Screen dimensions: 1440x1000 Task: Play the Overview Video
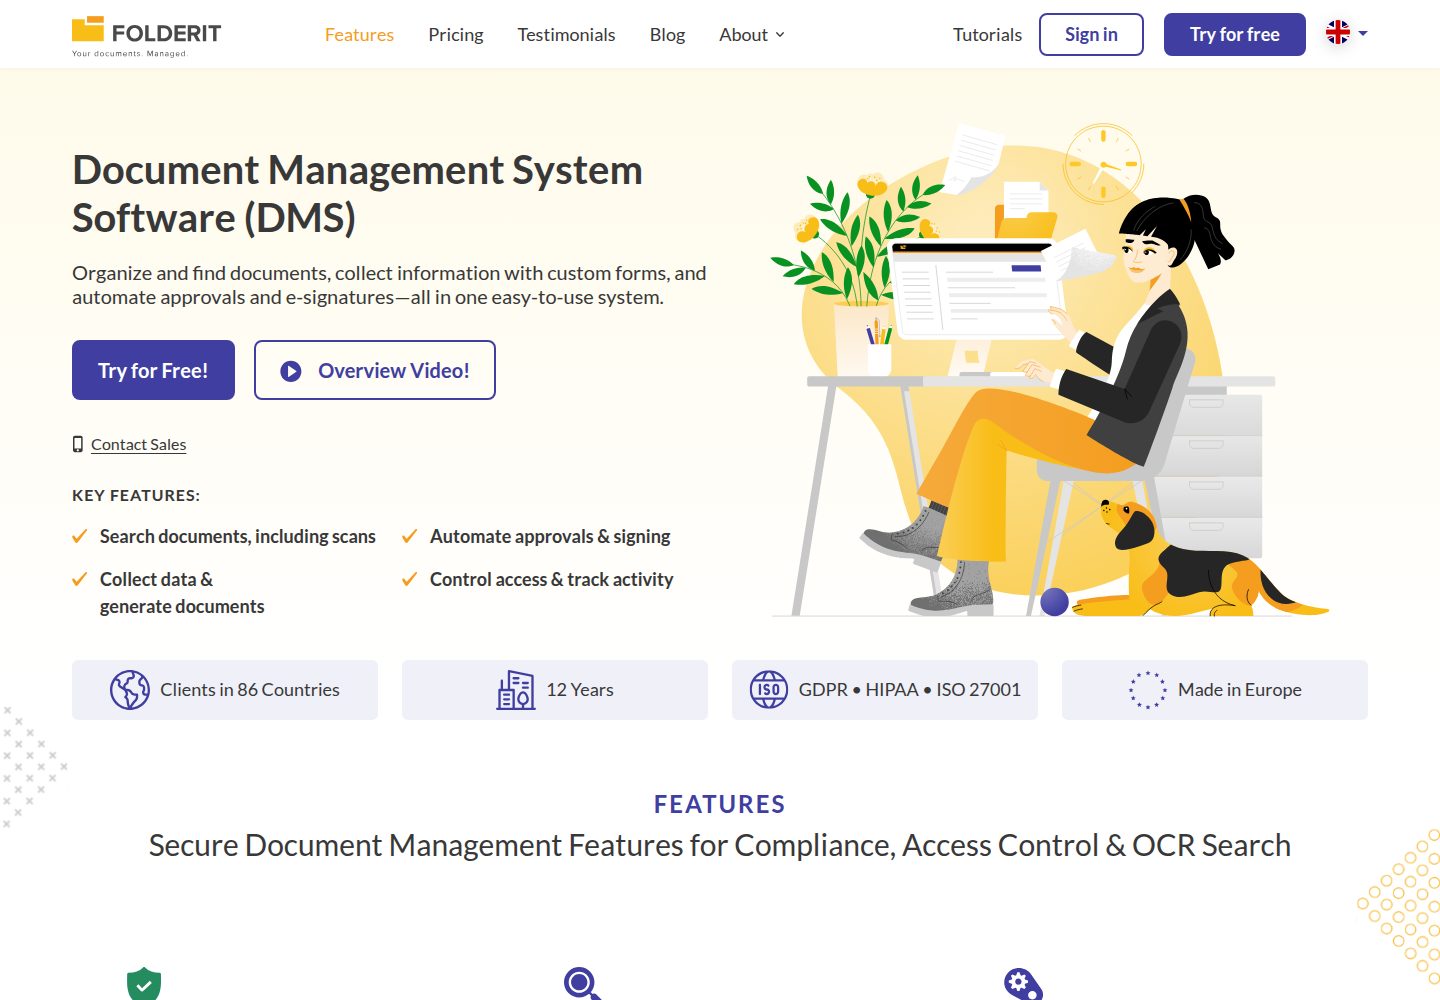(375, 370)
